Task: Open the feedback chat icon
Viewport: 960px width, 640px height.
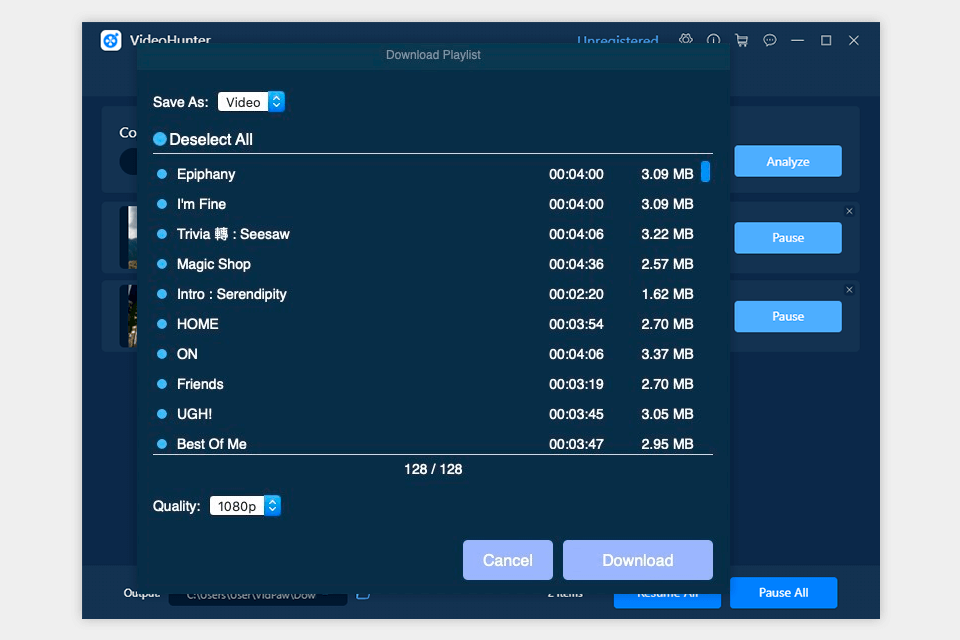Action: coord(769,40)
